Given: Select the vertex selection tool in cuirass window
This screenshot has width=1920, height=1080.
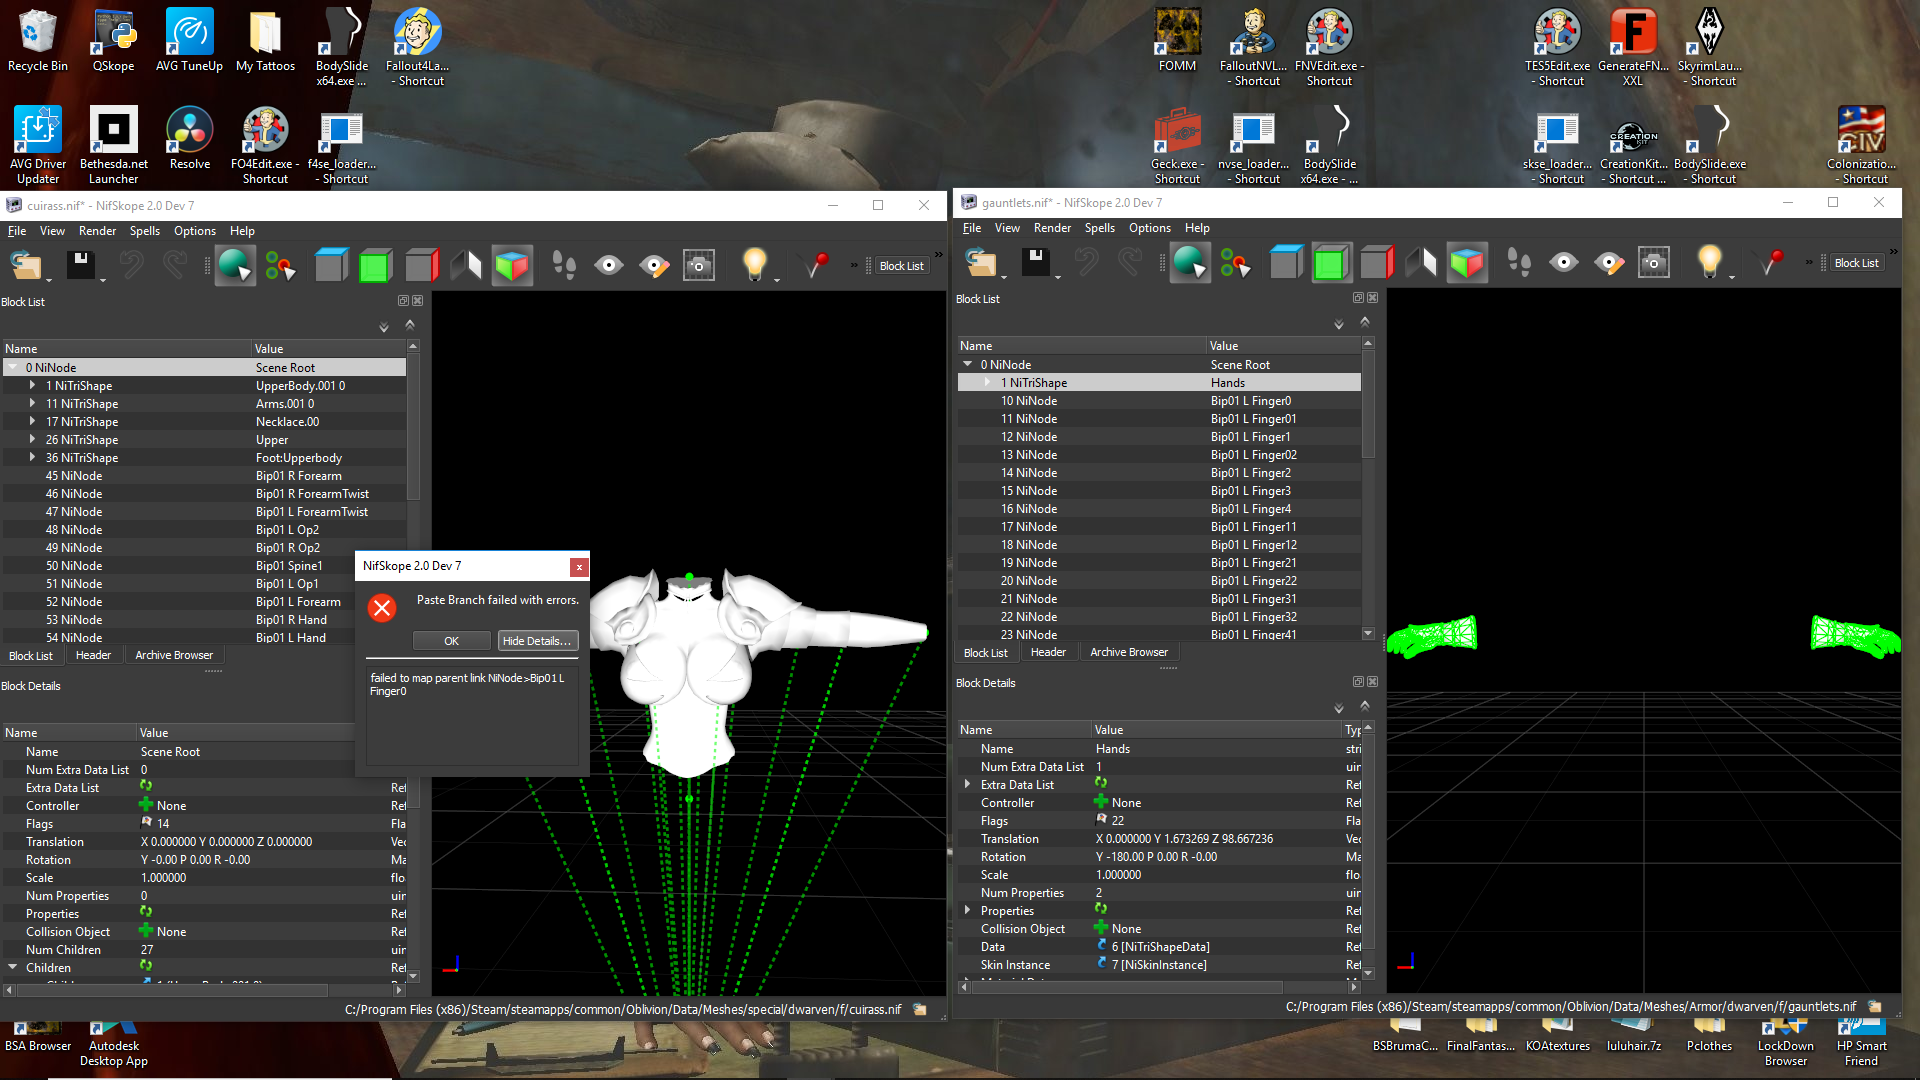Looking at the screenshot, I should pyautogui.click(x=280, y=265).
